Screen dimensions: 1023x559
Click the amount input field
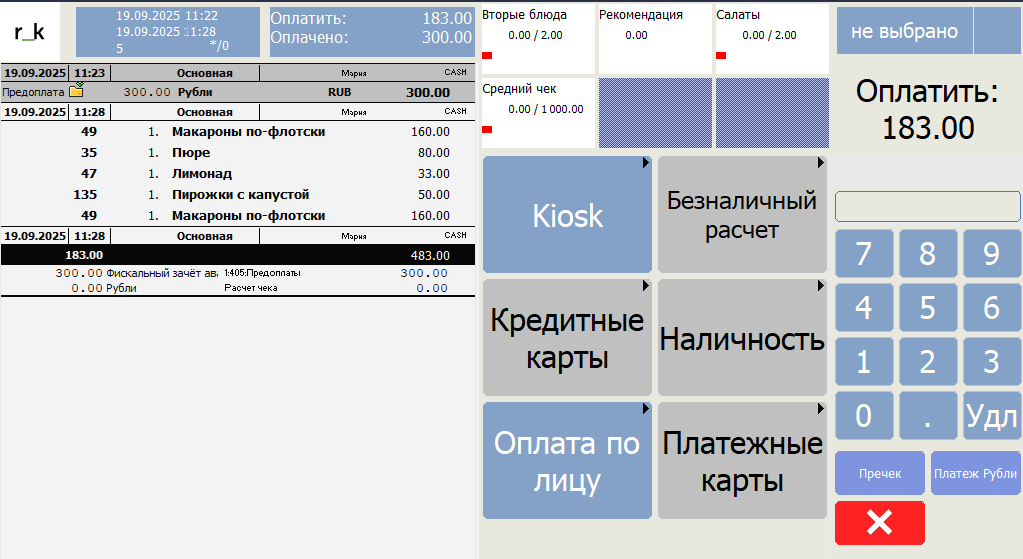[927, 206]
